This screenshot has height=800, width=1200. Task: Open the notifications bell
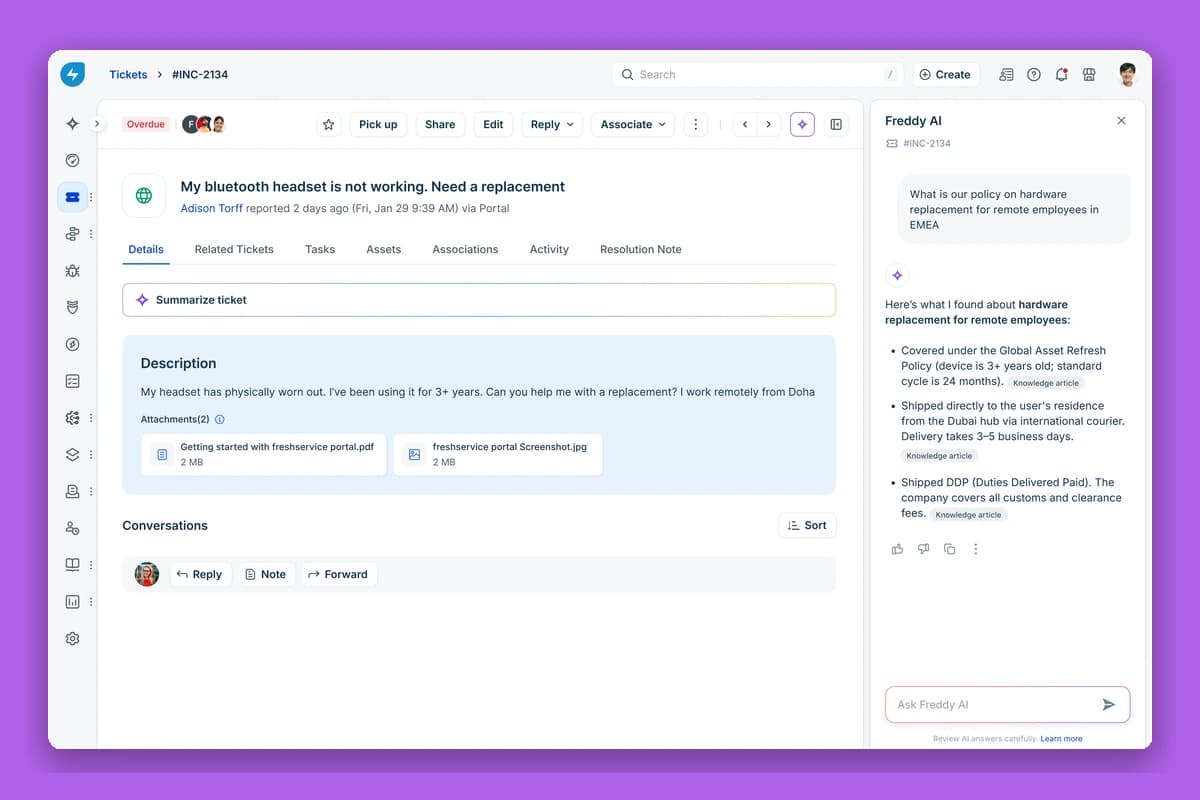(1062, 75)
